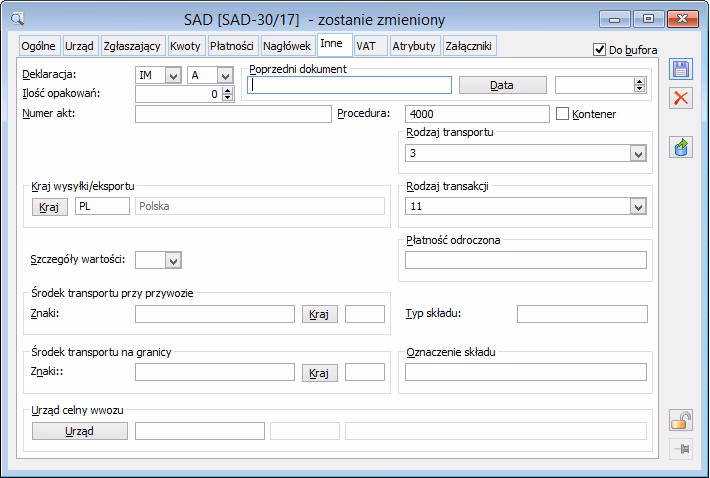Go to the Płatności tab
The width and height of the screenshot is (710, 478).
tap(232, 46)
